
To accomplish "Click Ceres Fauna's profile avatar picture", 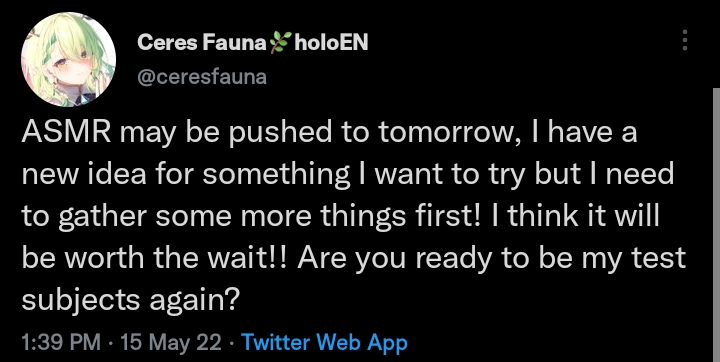I will coord(68,60).
